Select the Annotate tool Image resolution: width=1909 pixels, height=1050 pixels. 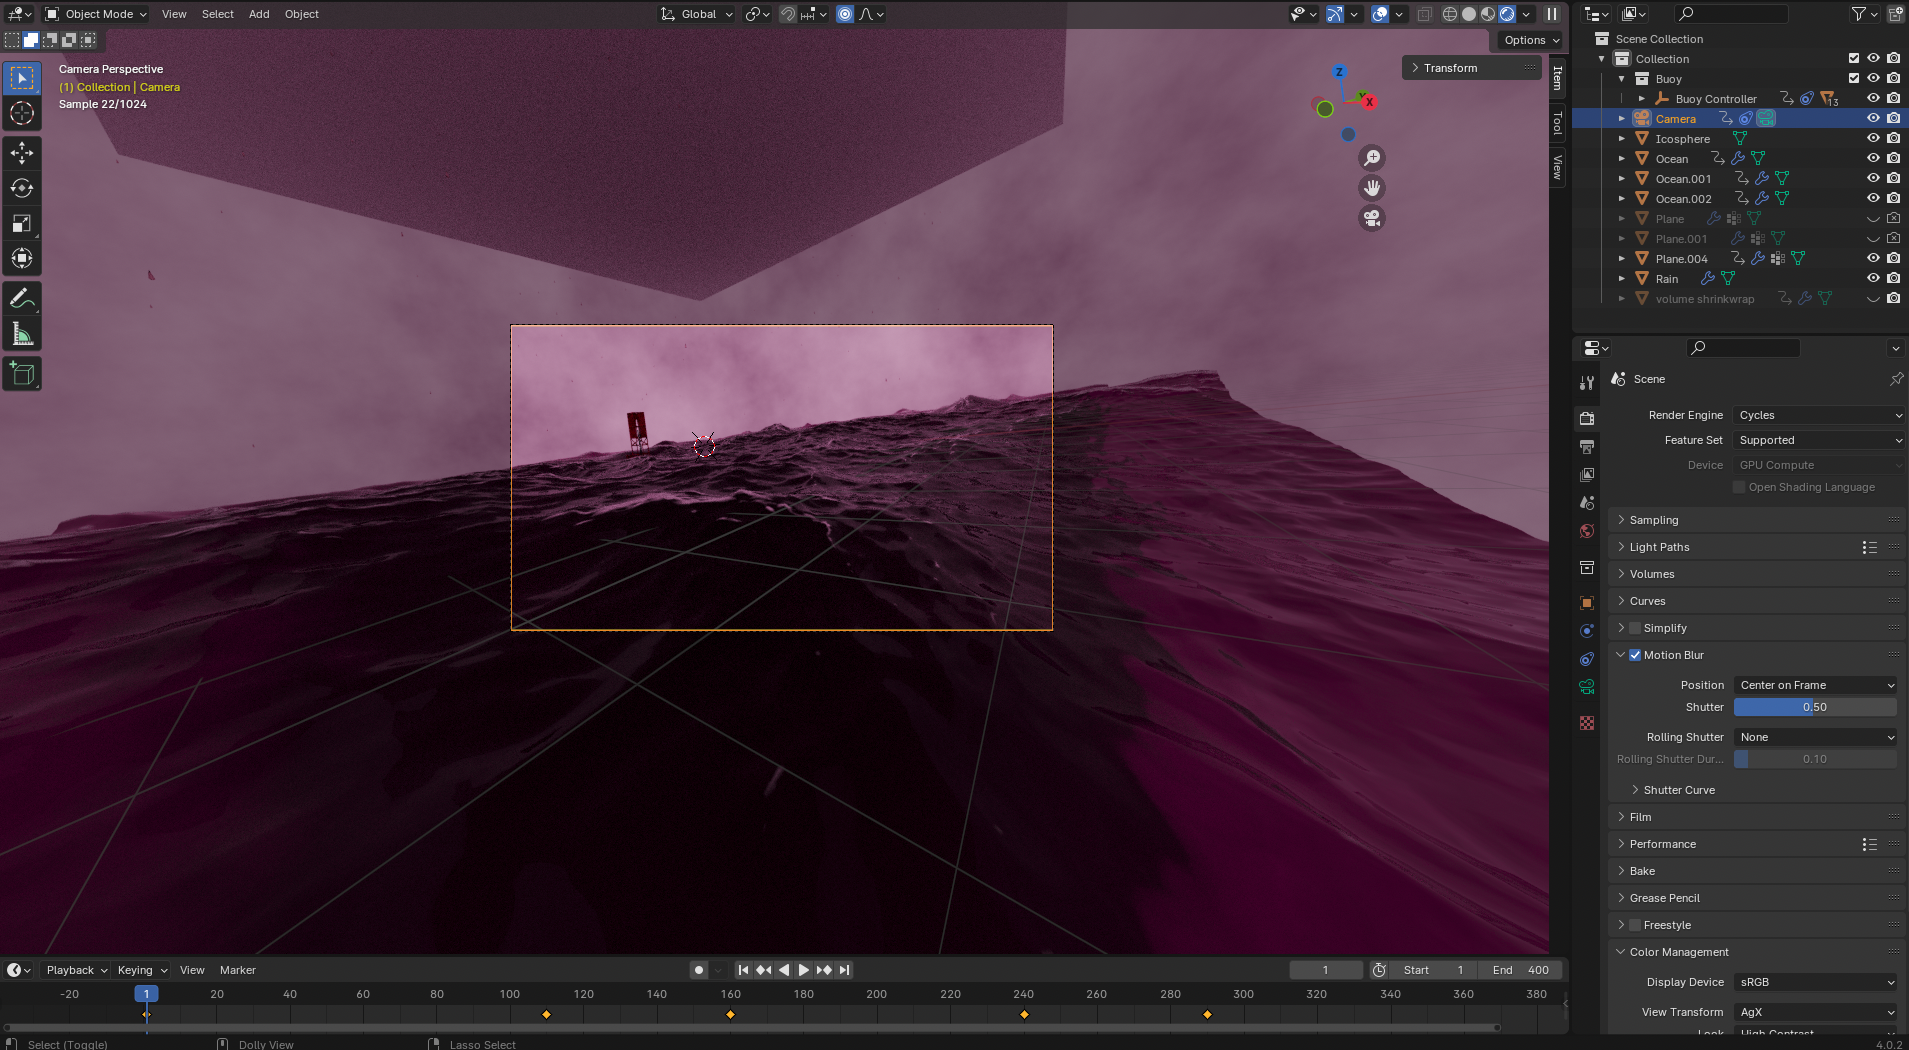pos(22,298)
